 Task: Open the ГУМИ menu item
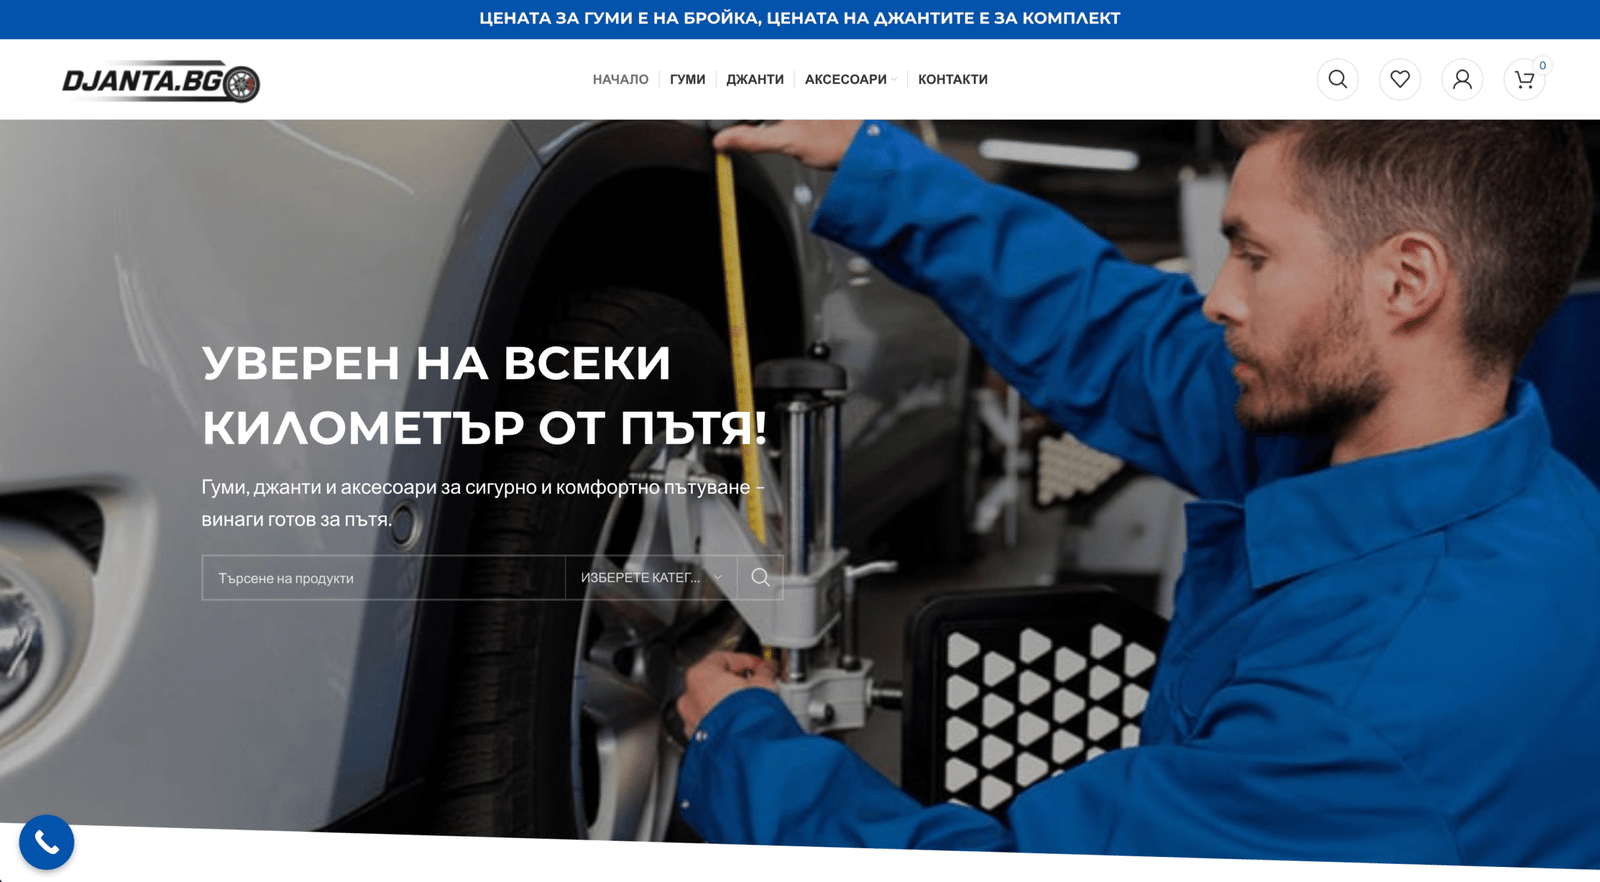point(687,79)
